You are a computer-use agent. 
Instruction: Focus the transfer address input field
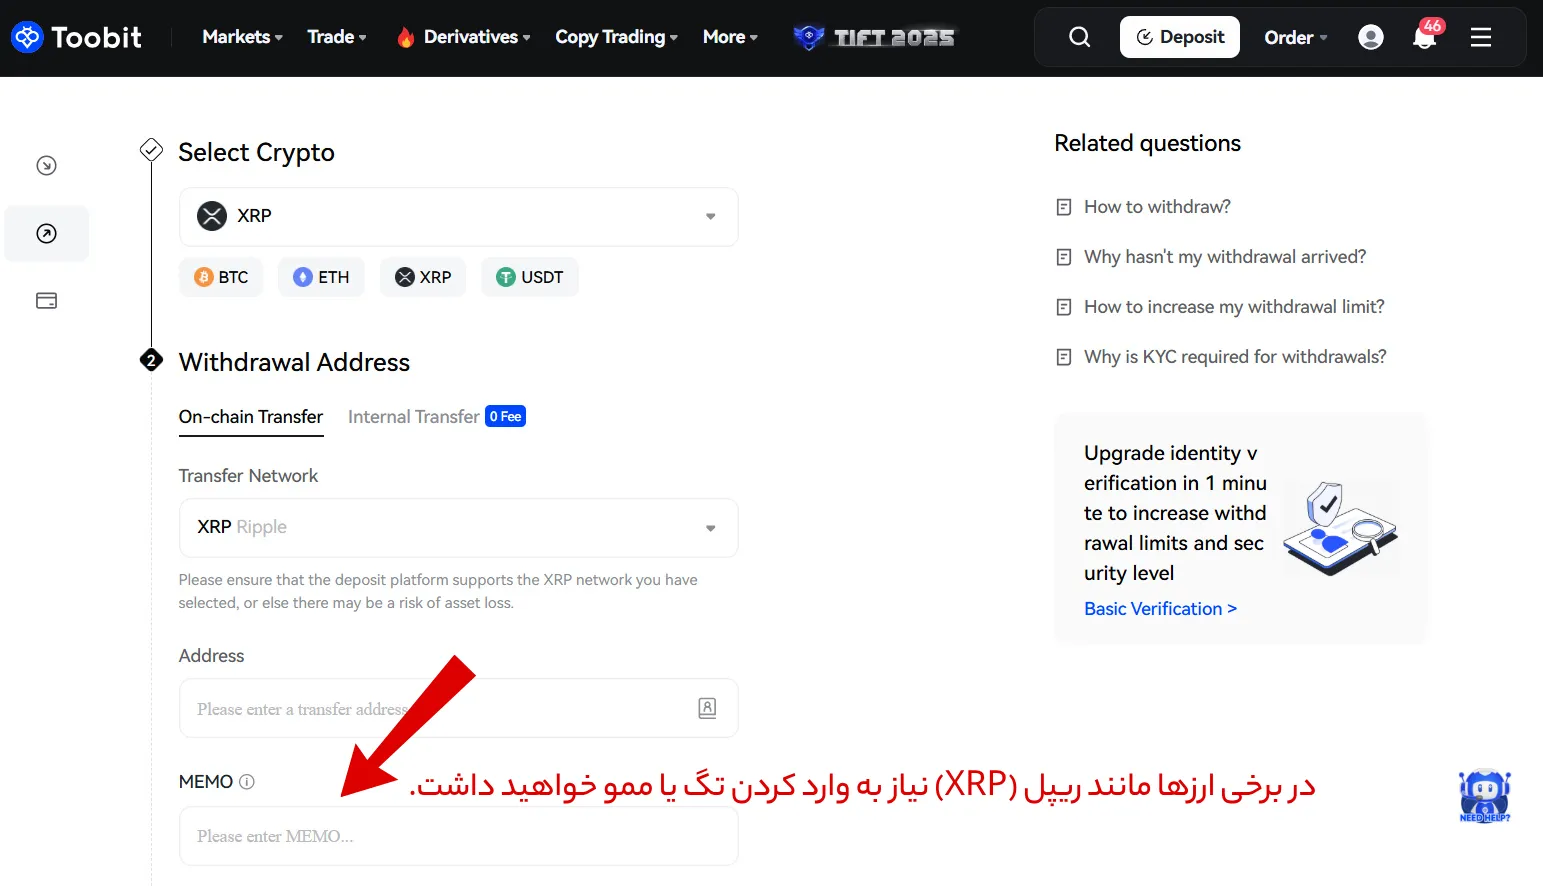pos(459,708)
